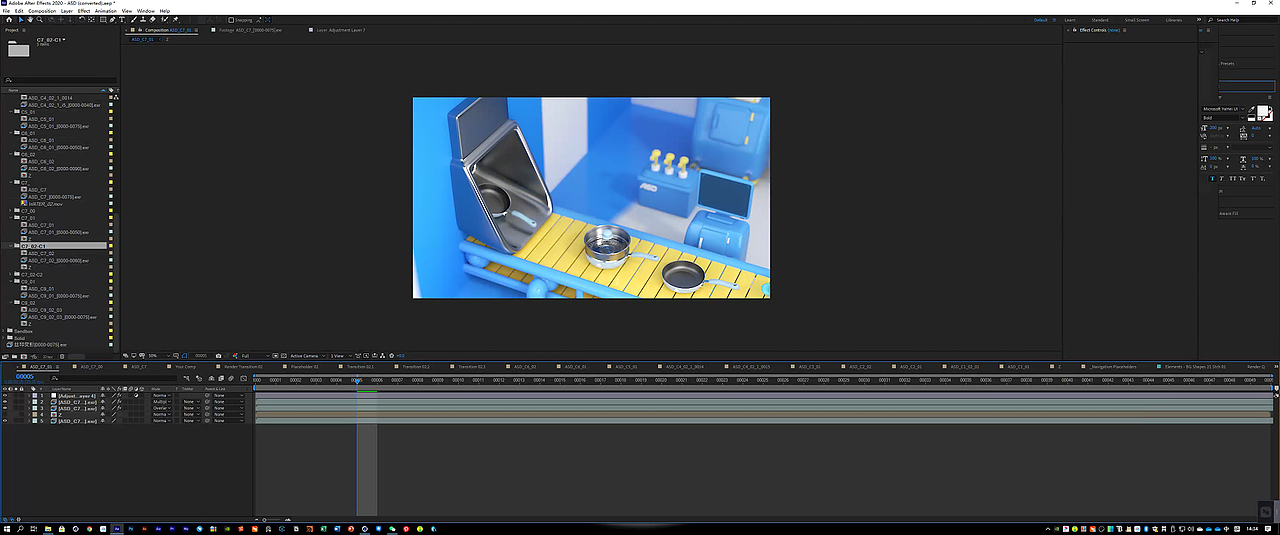Expand the Sandbox folder
Image resolution: width=1280 pixels, height=535 pixels.
[x=4, y=330]
